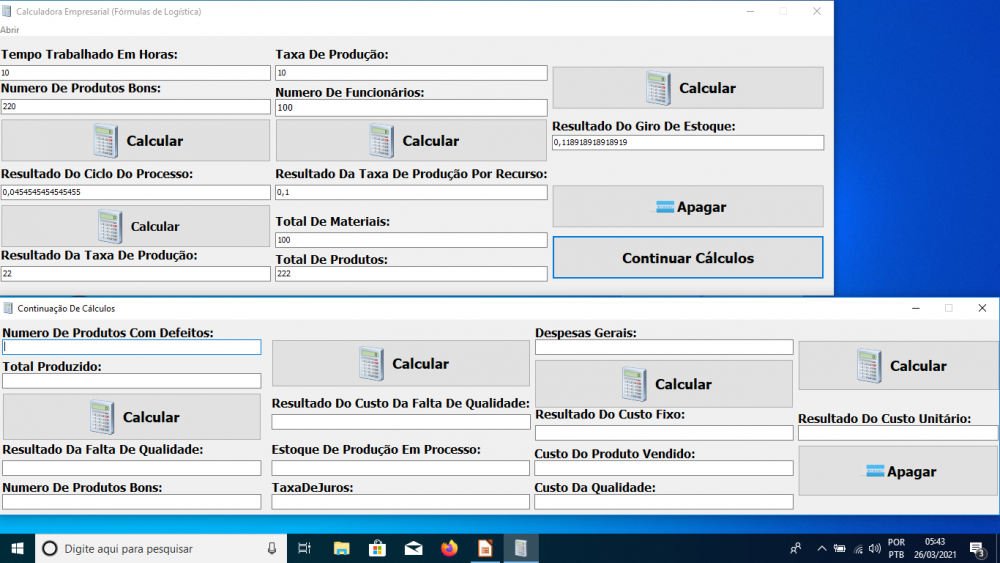Select the Despesas Gerais text box

point(664,347)
